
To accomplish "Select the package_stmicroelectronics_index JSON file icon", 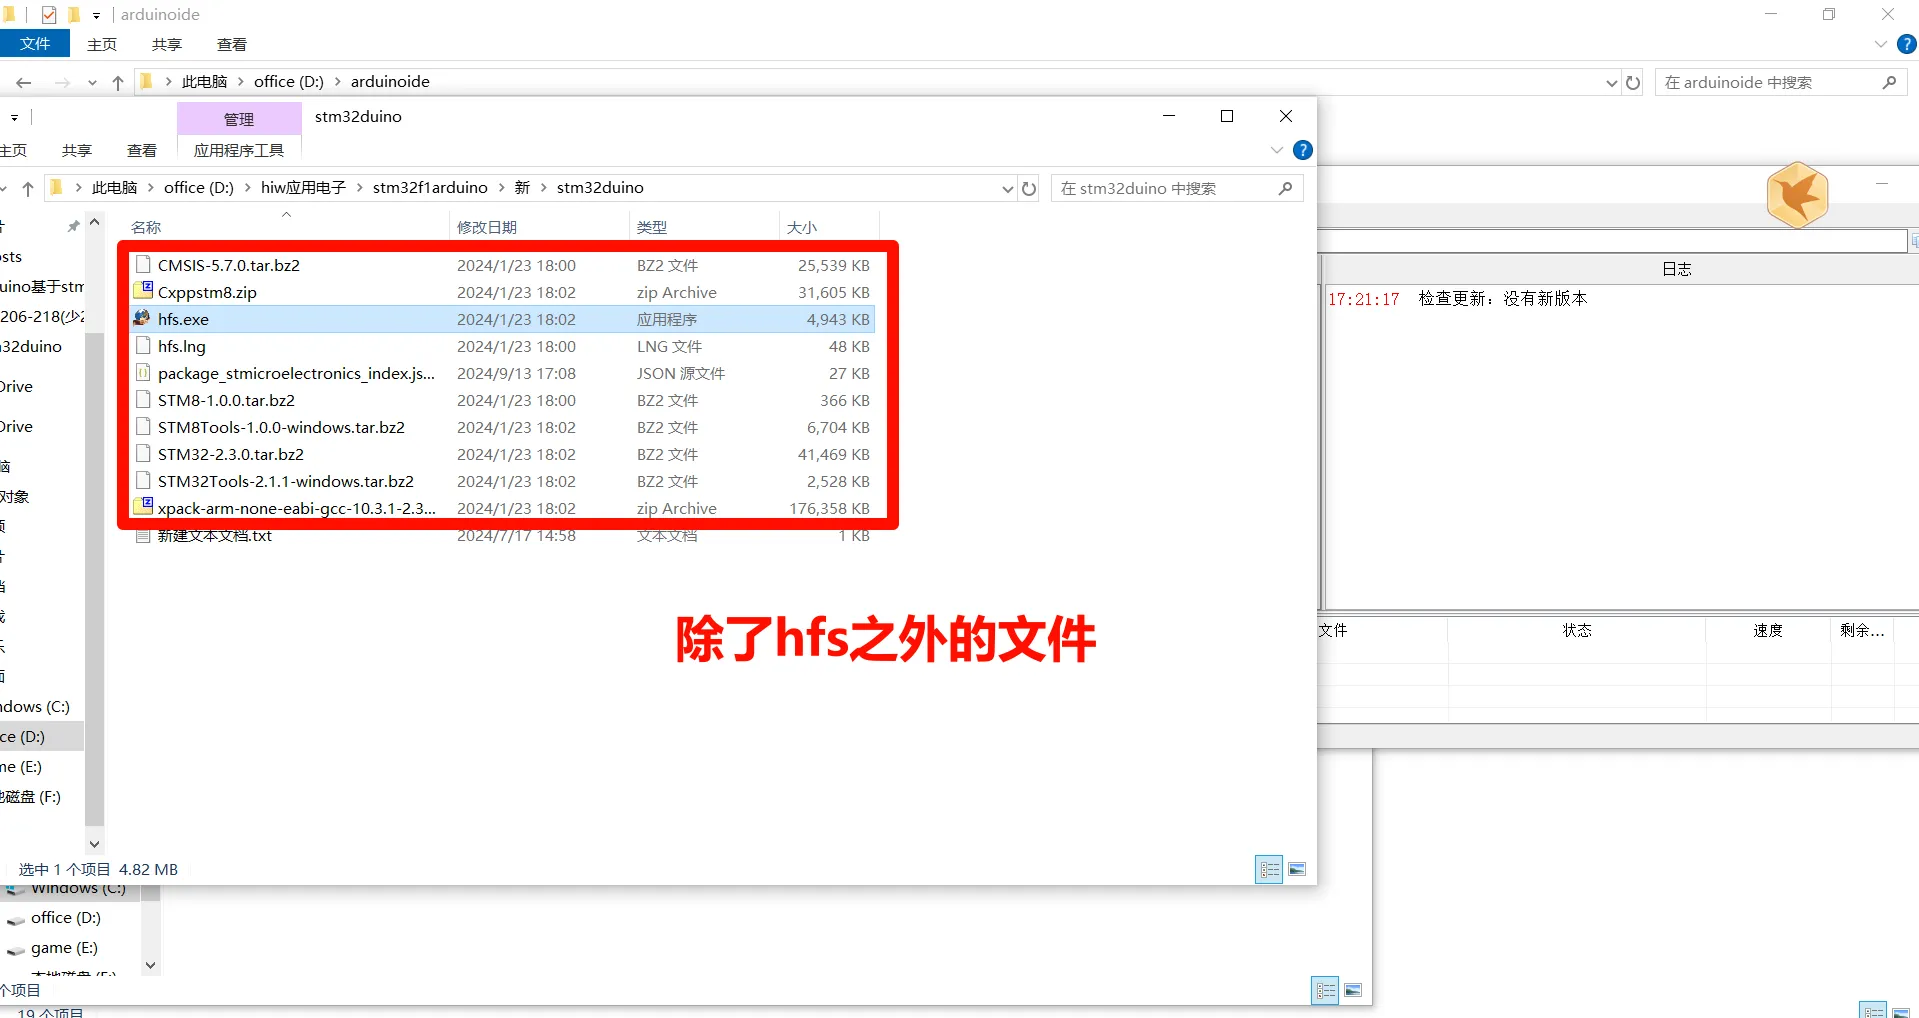I will click(x=143, y=373).
